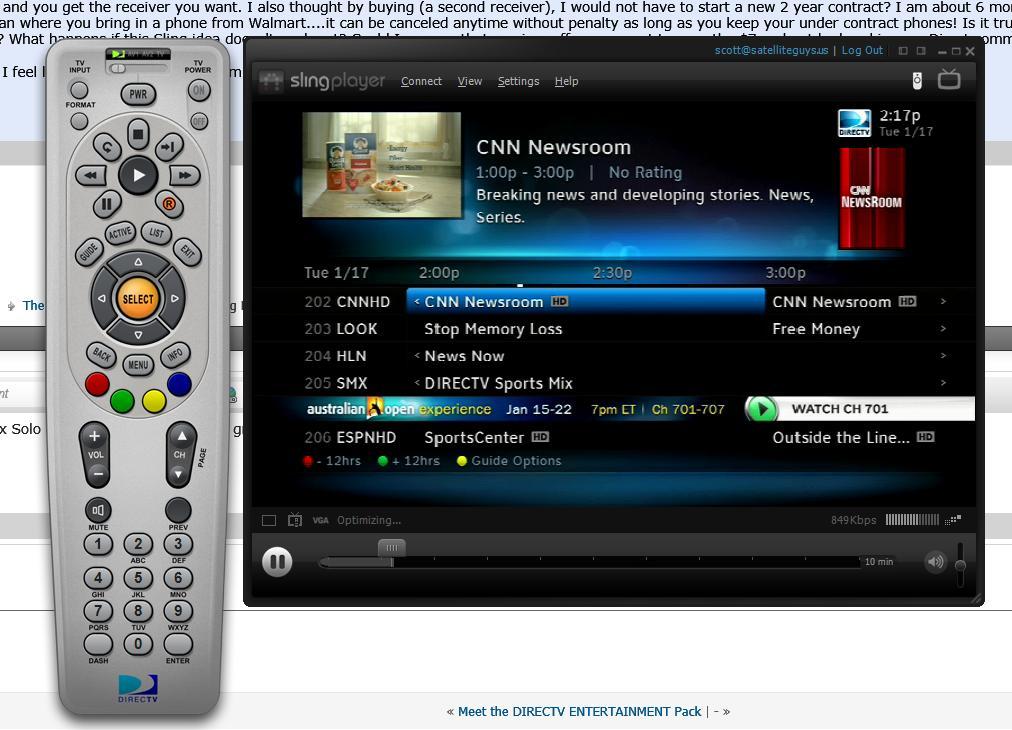Tap the LIST button on remote
This screenshot has width=1012, height=730.
coord(156,233)
